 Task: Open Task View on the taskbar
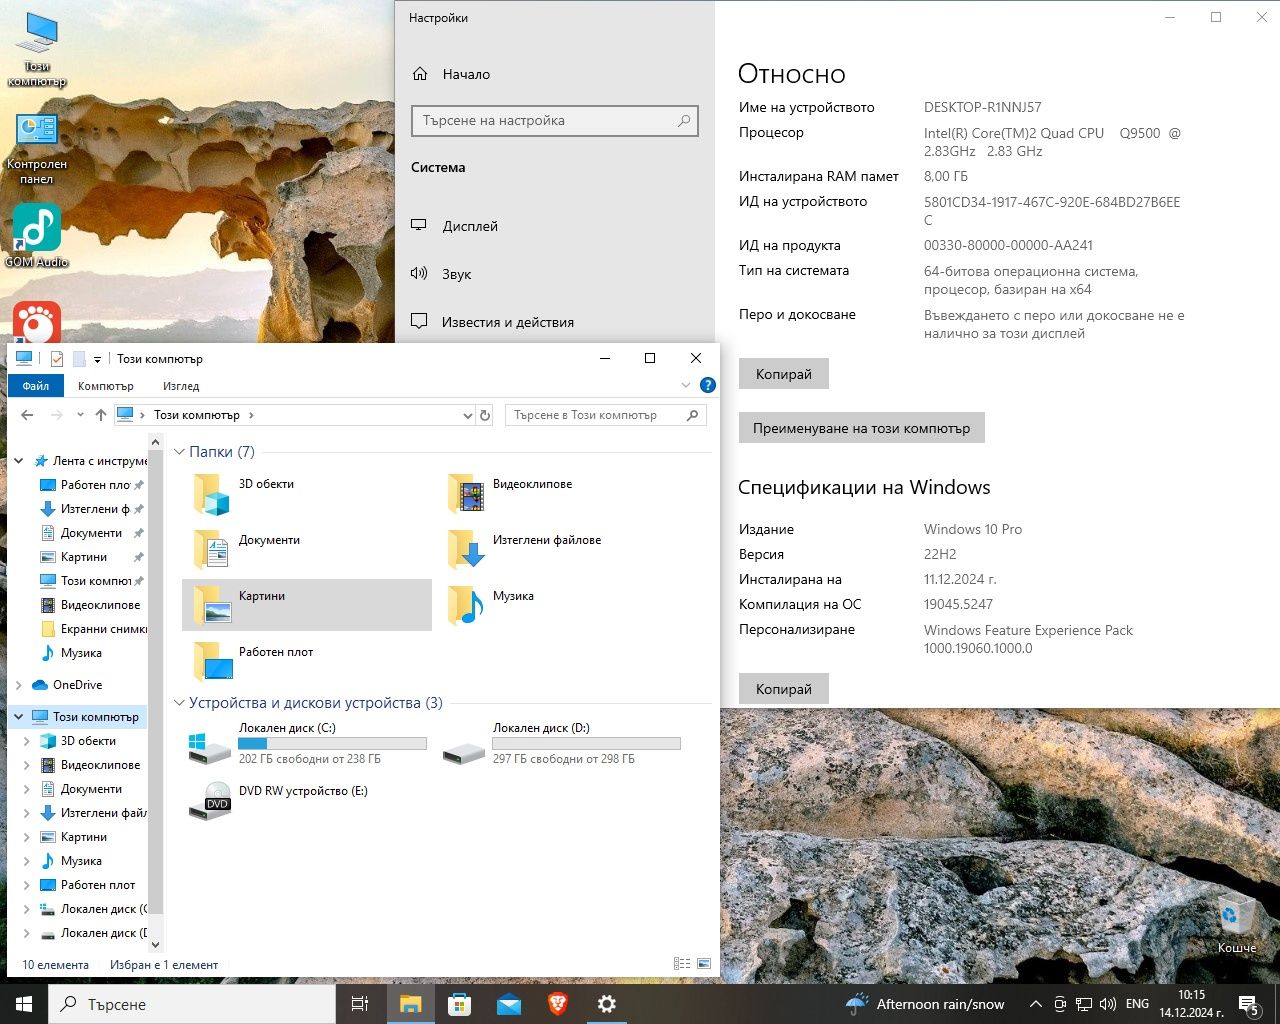tap(360, 1004)
